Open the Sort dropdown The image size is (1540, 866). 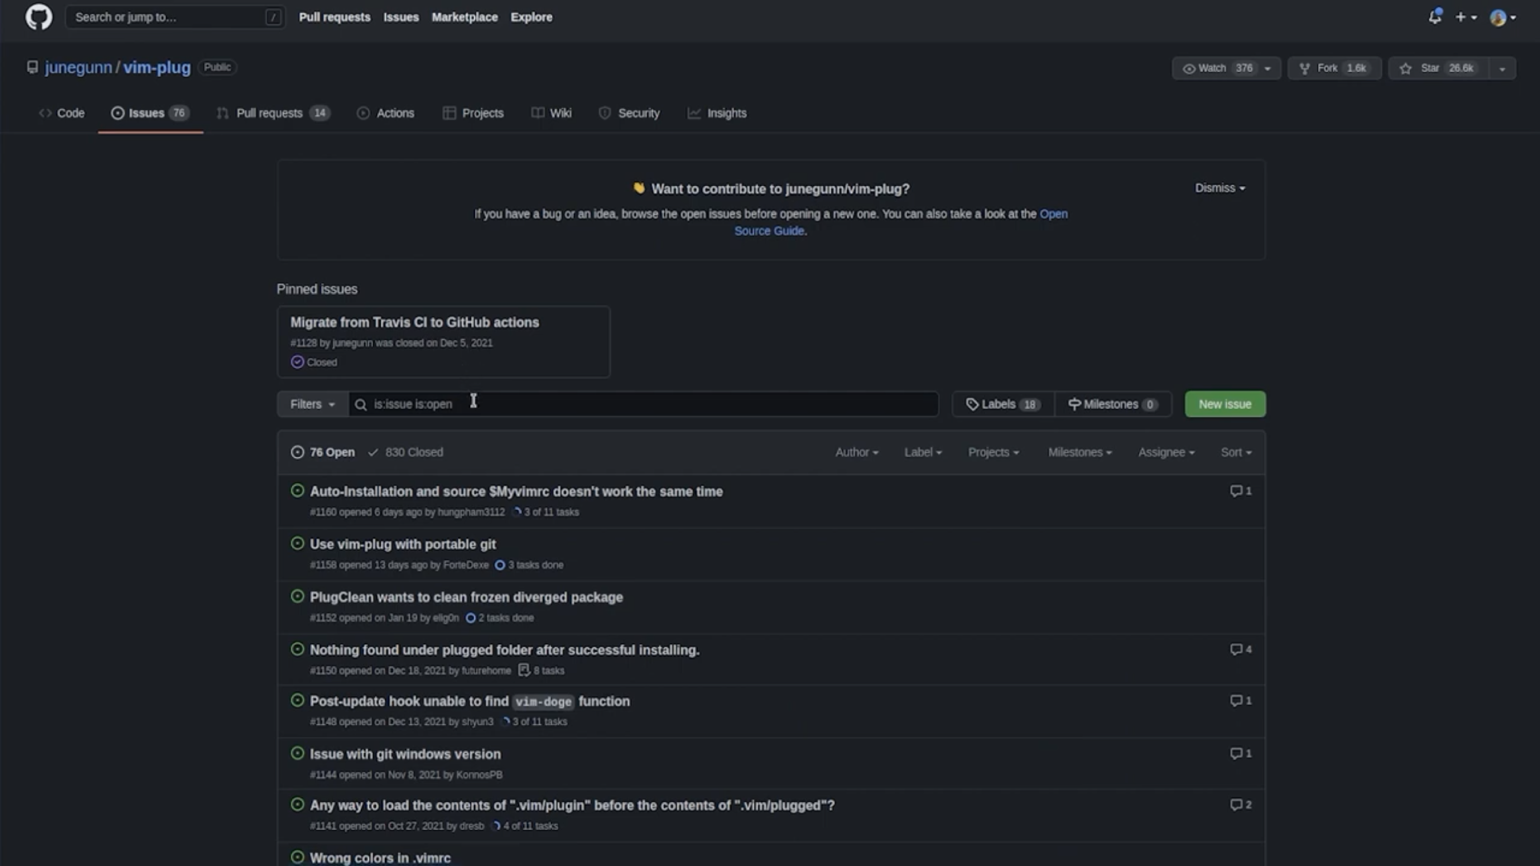(x=1236, y=452)
